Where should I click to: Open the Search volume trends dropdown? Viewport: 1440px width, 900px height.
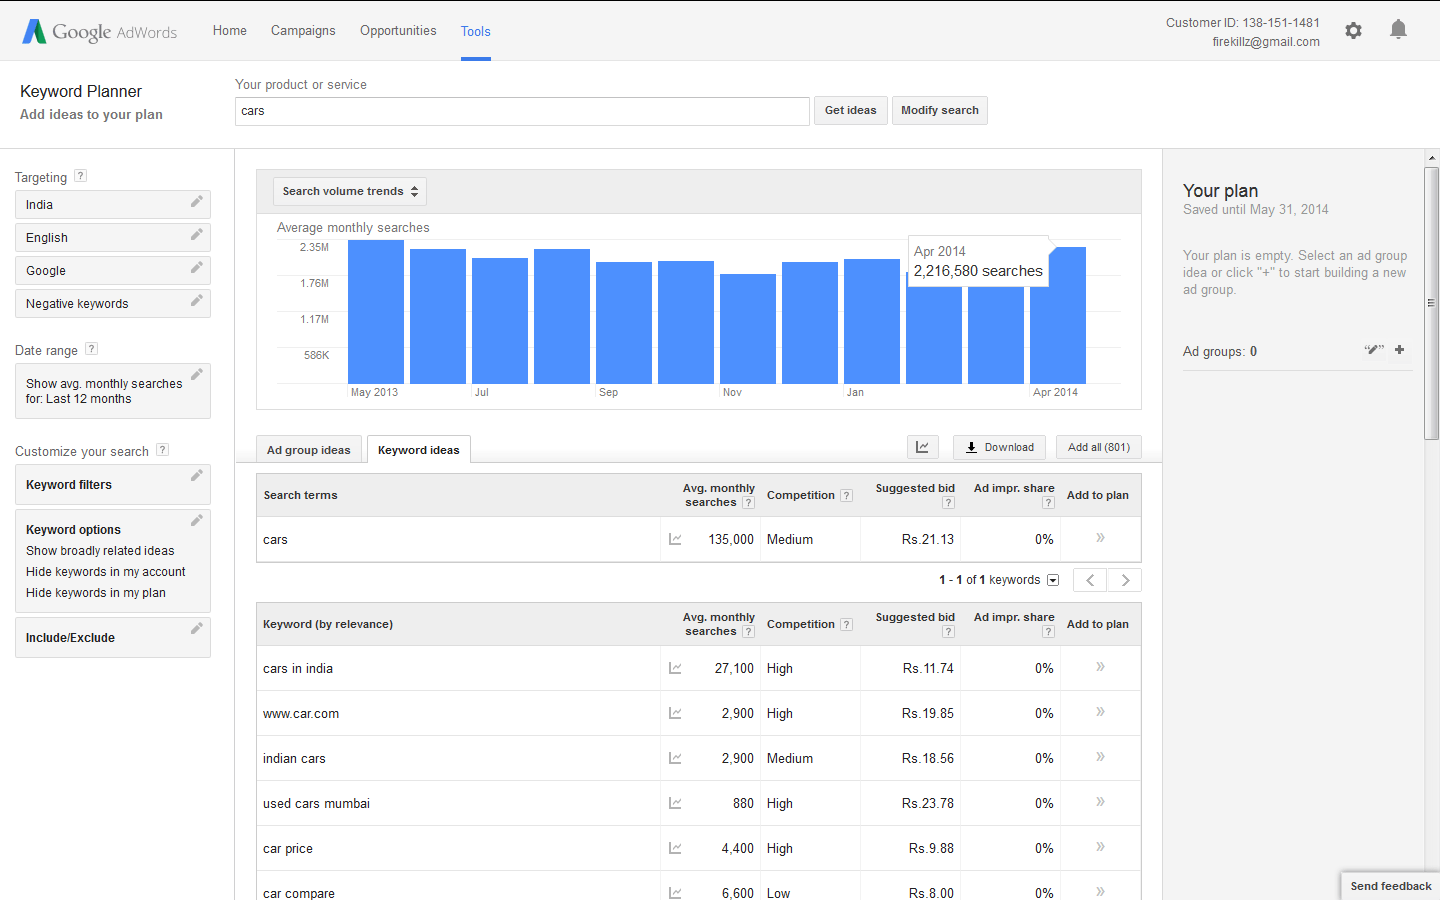[x=349, y=191]
